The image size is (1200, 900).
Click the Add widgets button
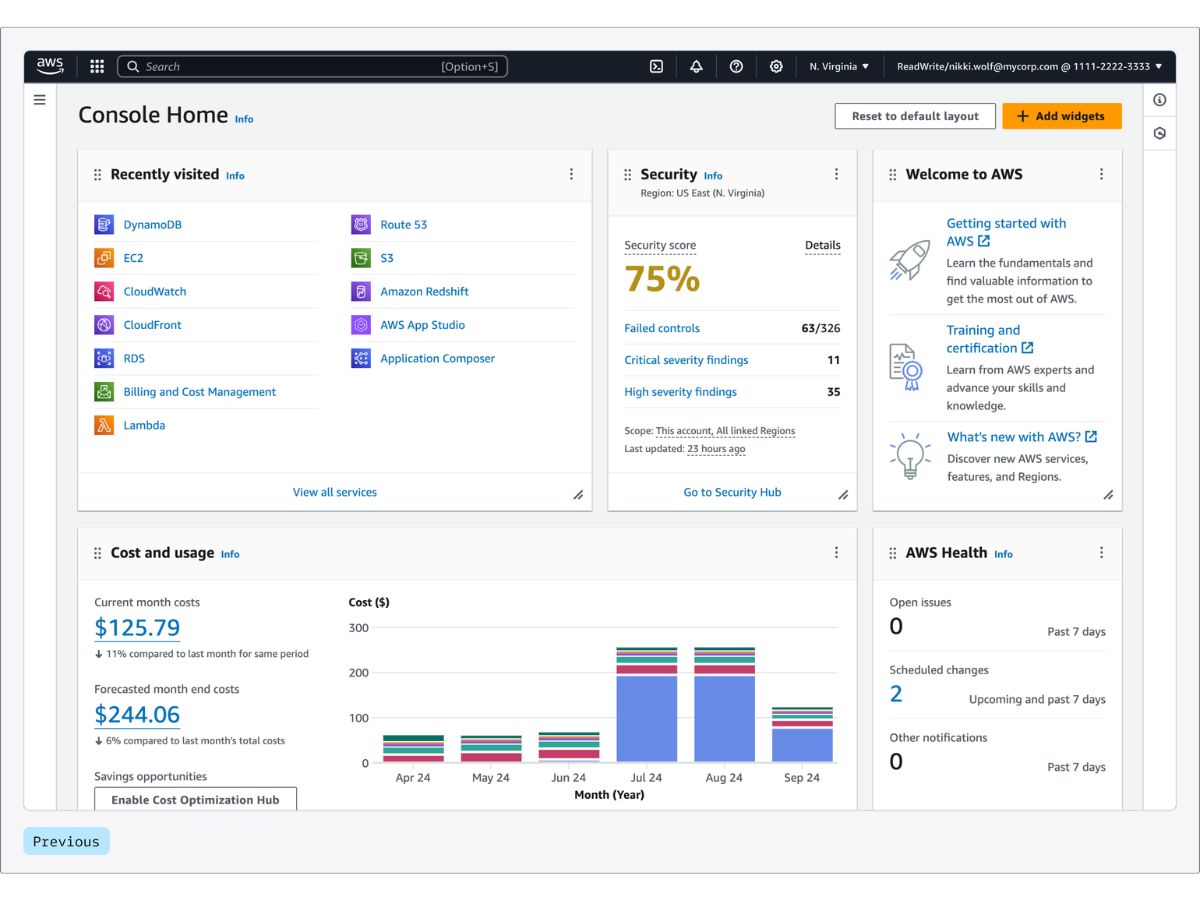click(1062, 116)
